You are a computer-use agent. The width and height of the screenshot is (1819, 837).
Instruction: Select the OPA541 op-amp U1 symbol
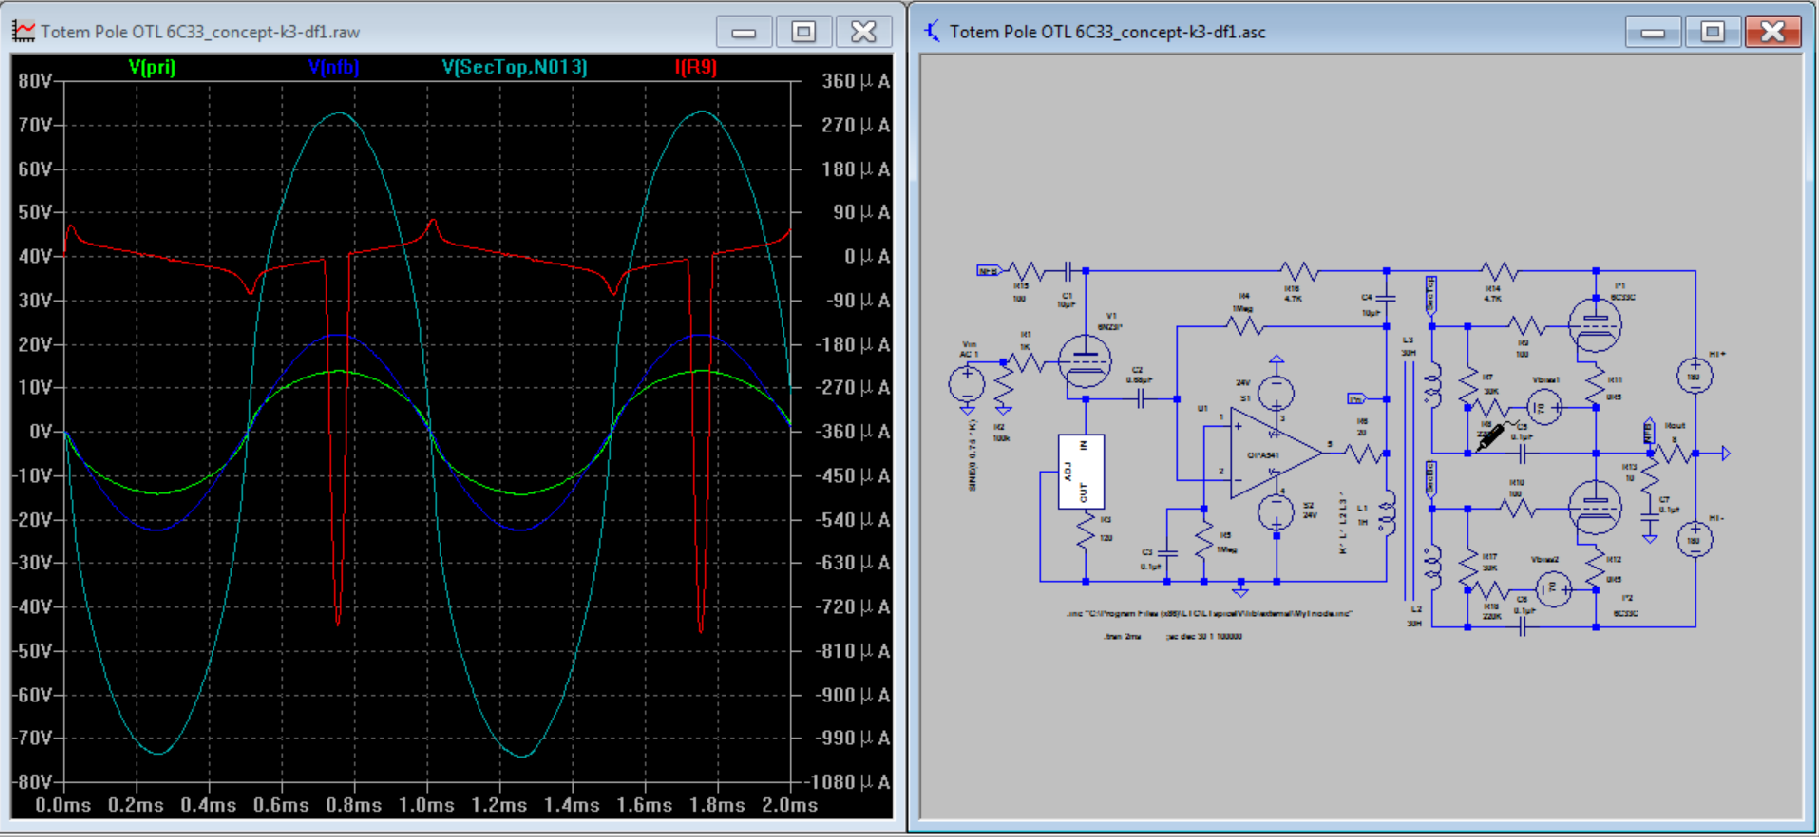(x=1275, y=453)
